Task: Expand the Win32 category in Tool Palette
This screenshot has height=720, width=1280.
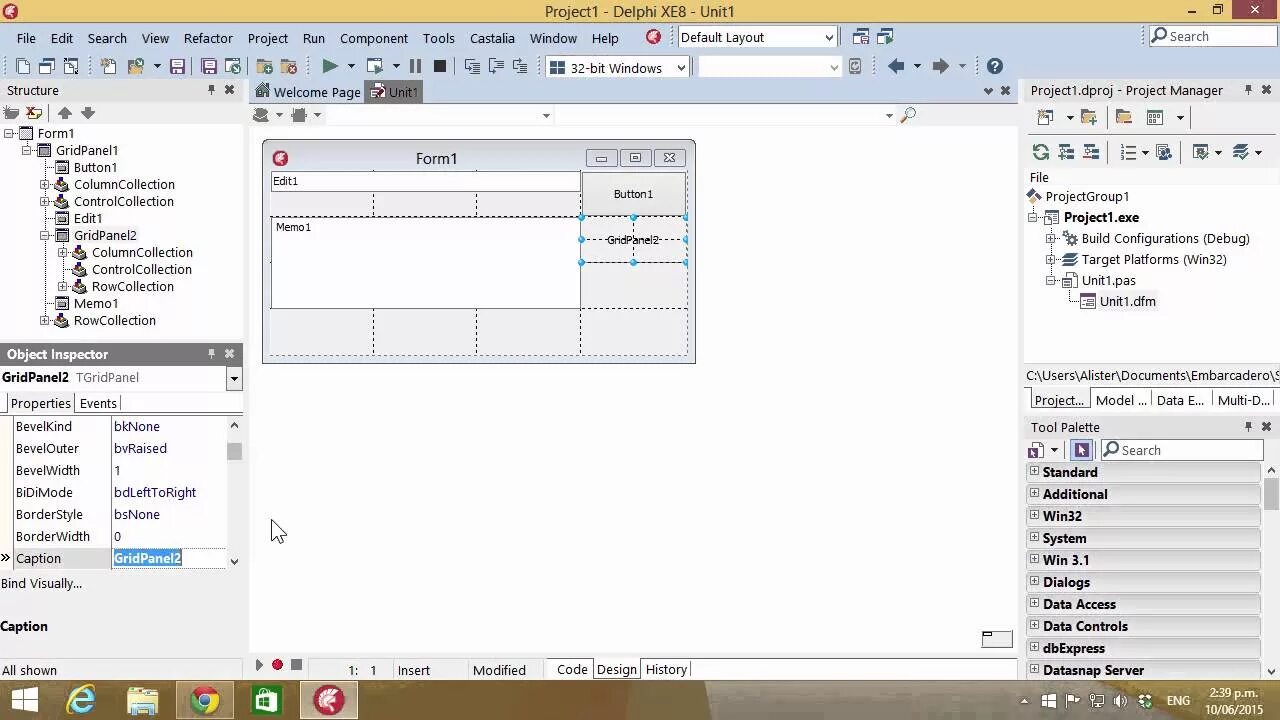Action: (x=1035, y=516)
